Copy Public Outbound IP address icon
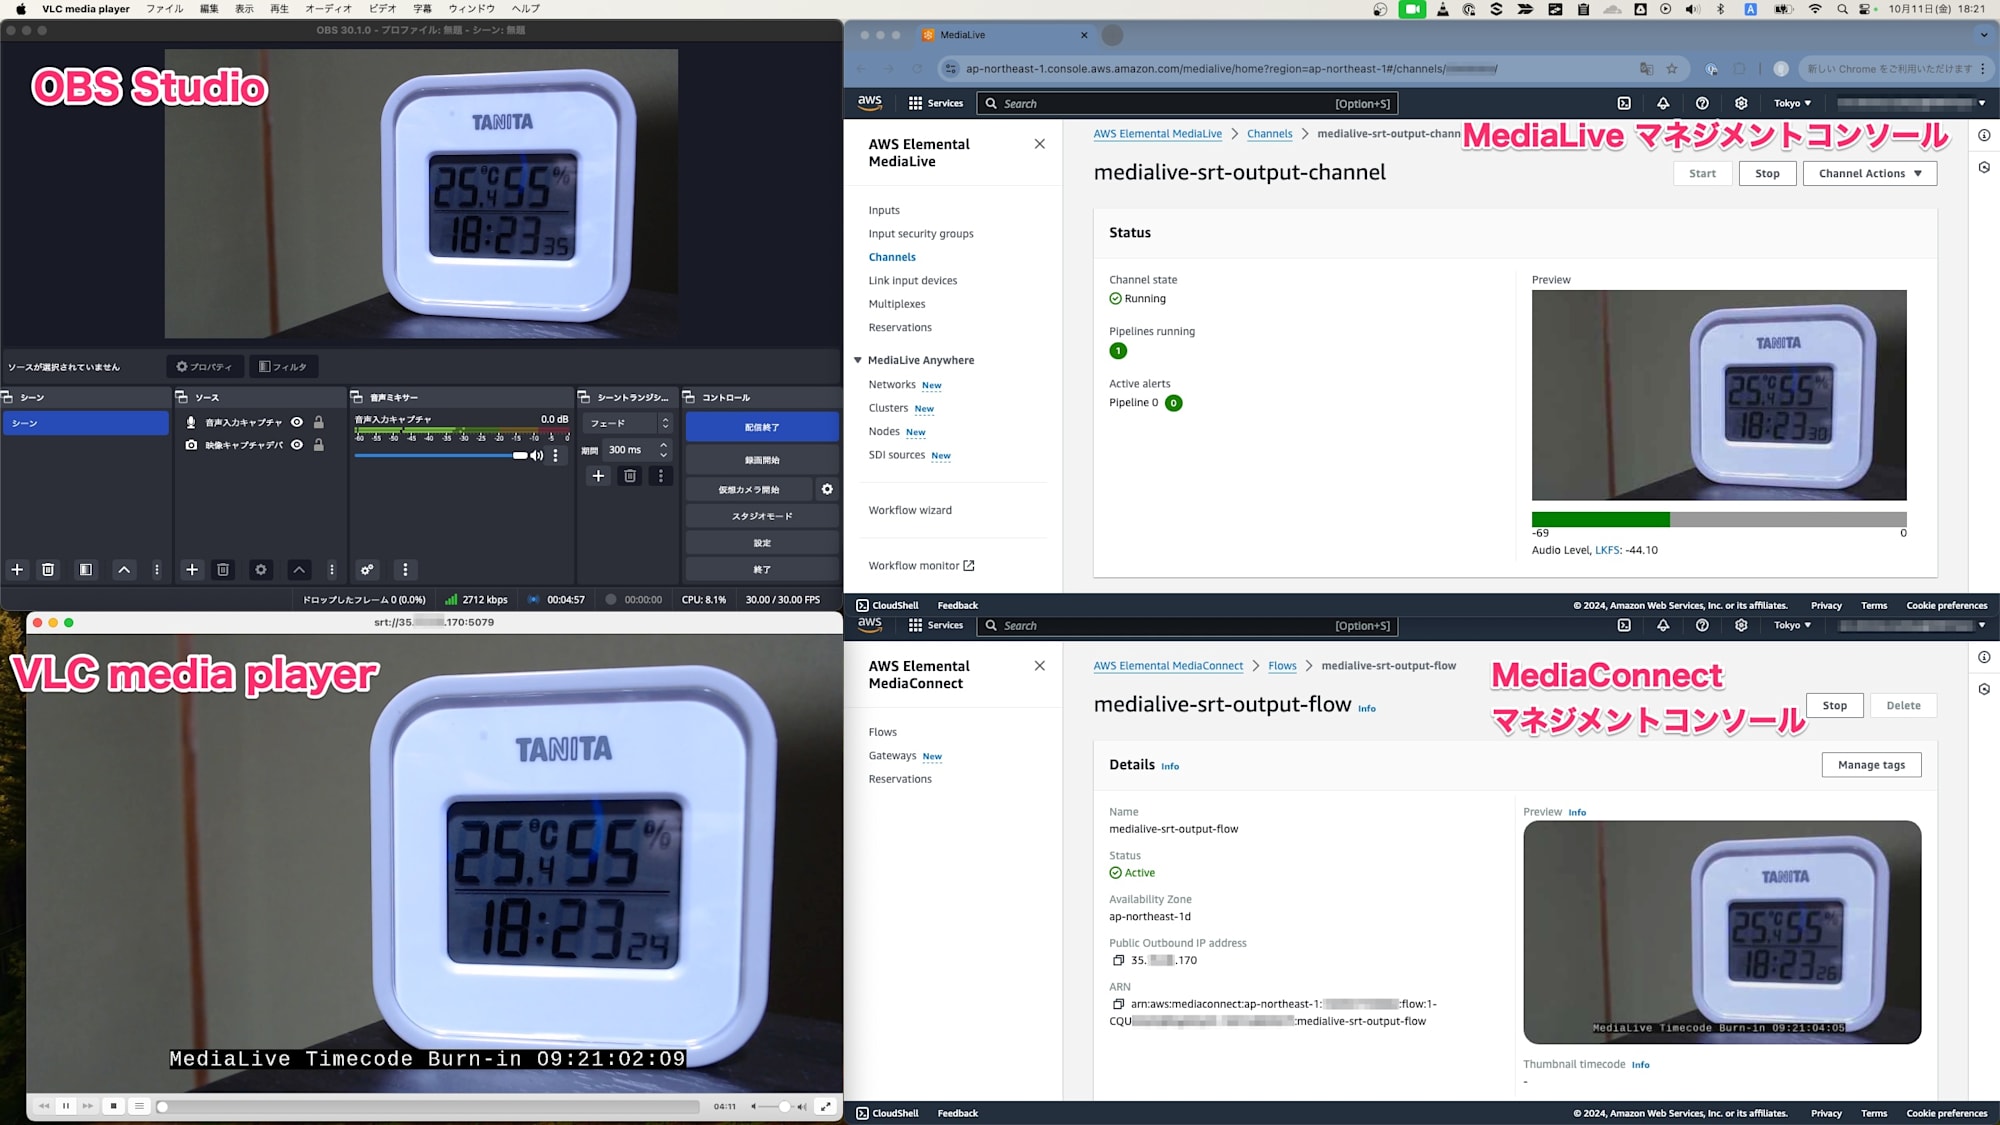 coord(1118,961)
